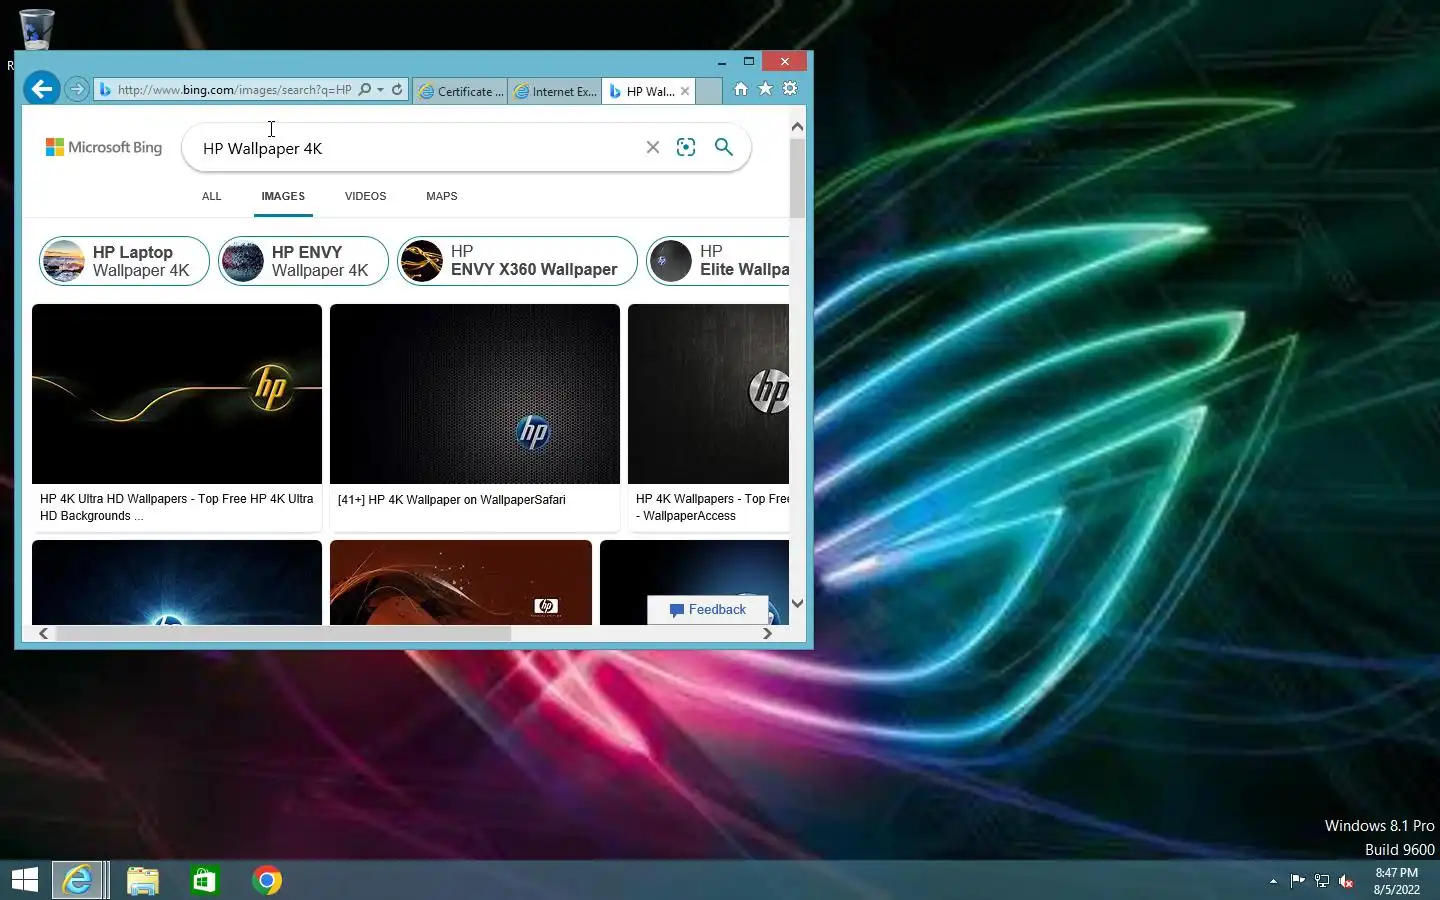Click the vertical scrollbar up arrow
The height and width of the screenshot is (900, 1440).
coord(797,127)
